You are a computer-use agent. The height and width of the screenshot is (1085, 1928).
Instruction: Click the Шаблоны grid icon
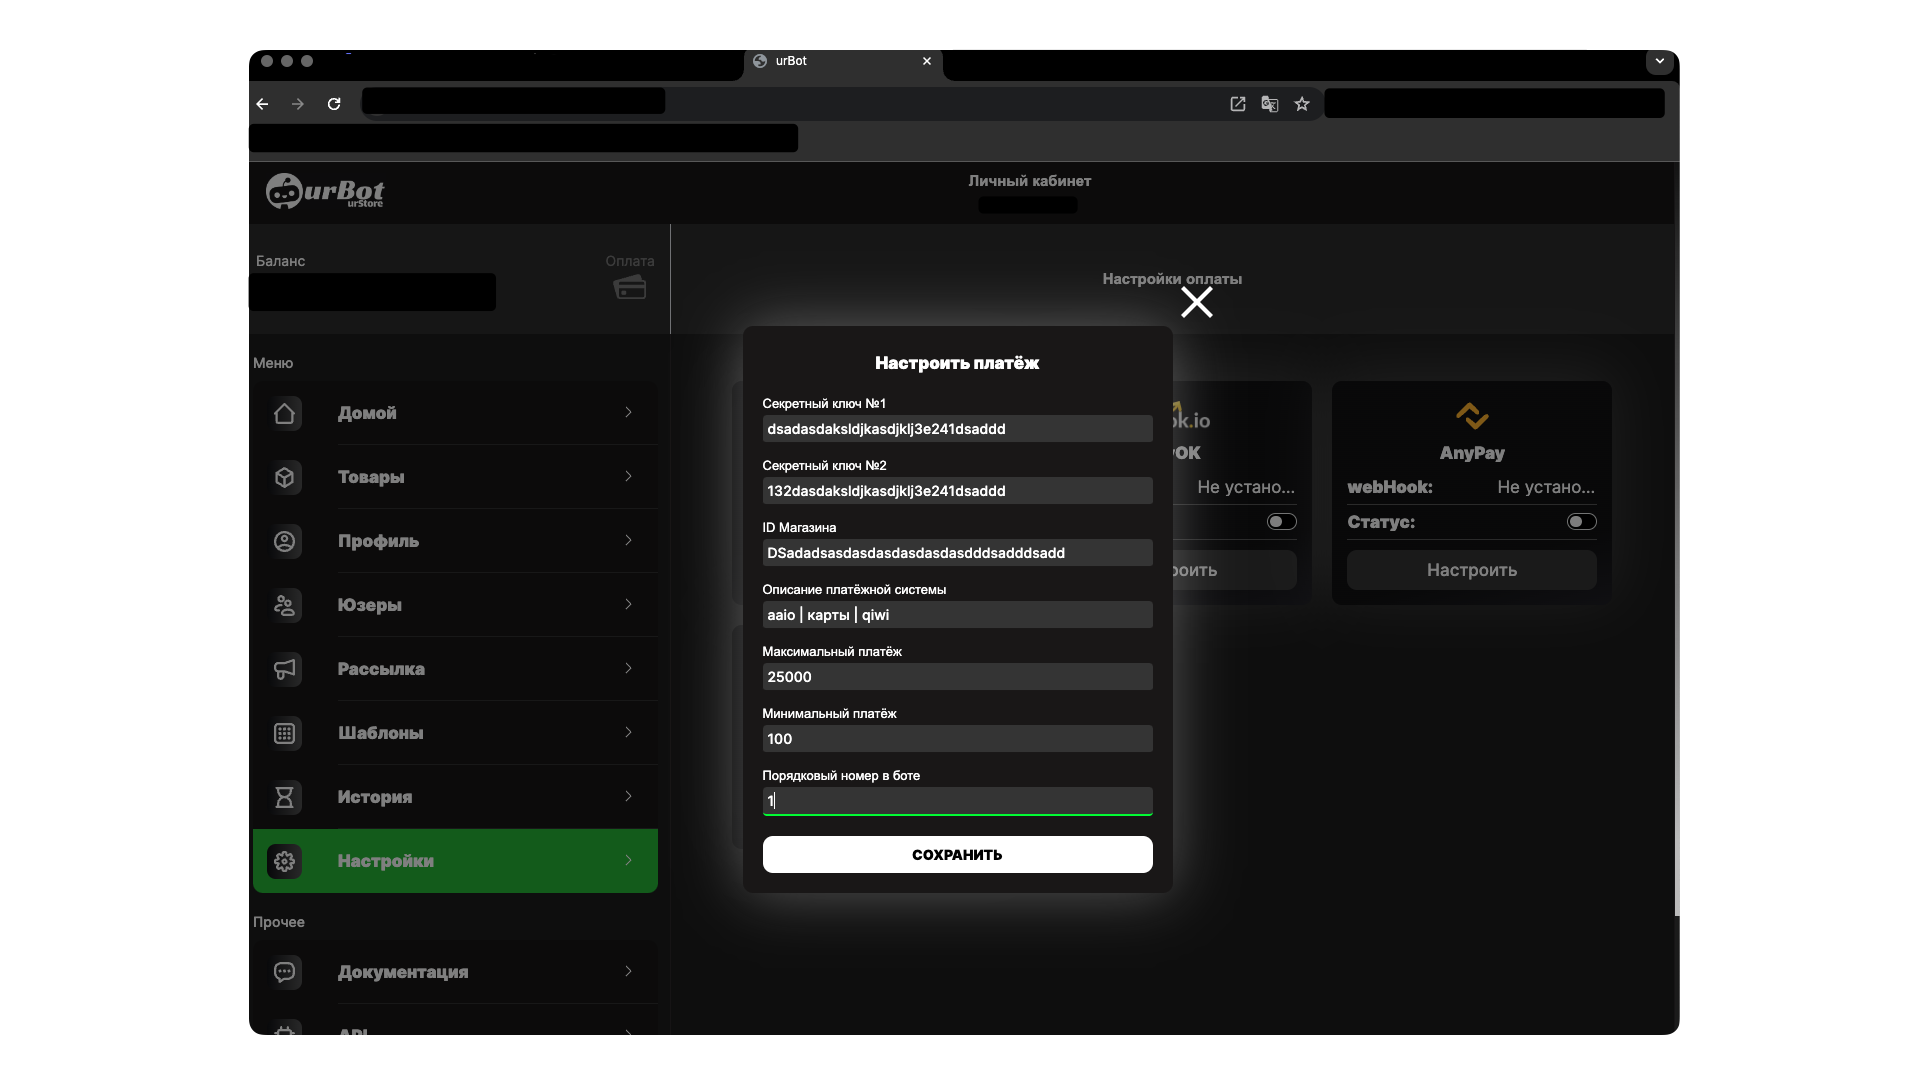pyautogui.click(x=285, y=733)
